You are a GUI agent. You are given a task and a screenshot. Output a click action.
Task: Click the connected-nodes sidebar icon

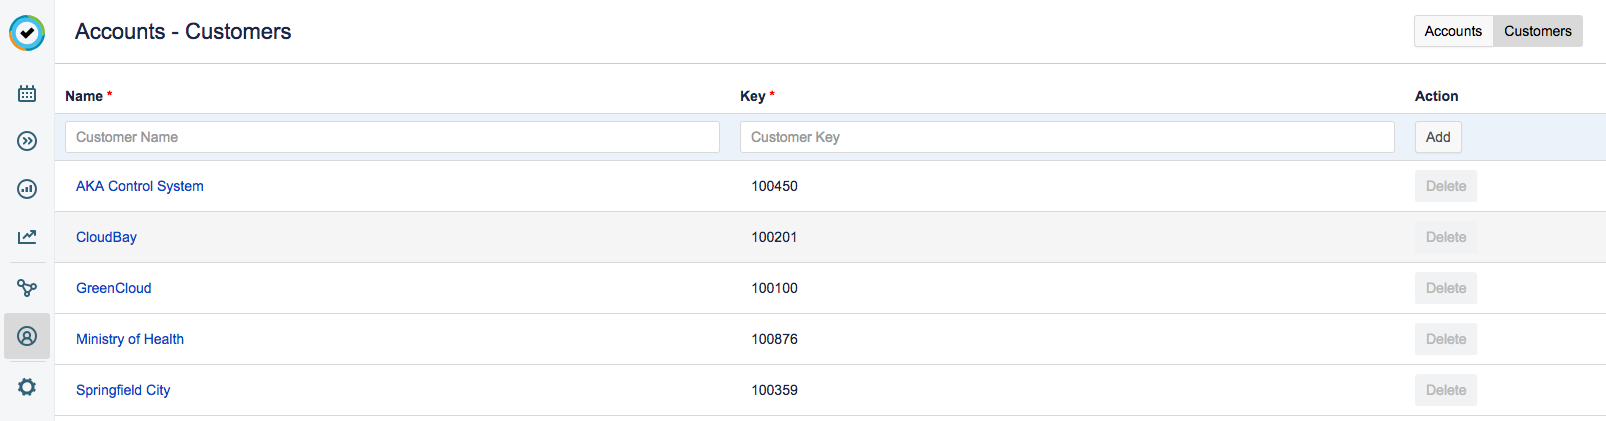point(27,288)
